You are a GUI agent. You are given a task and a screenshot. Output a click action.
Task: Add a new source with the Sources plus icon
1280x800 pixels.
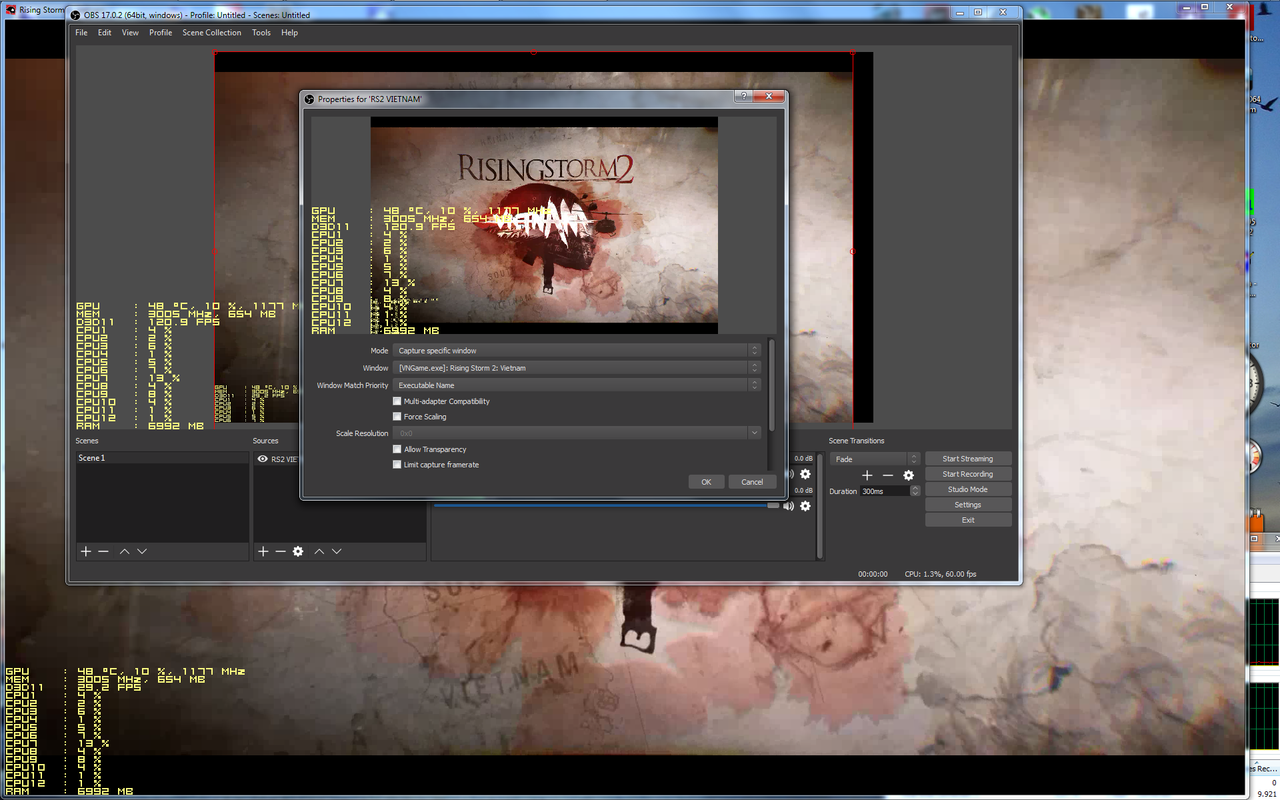263,551
